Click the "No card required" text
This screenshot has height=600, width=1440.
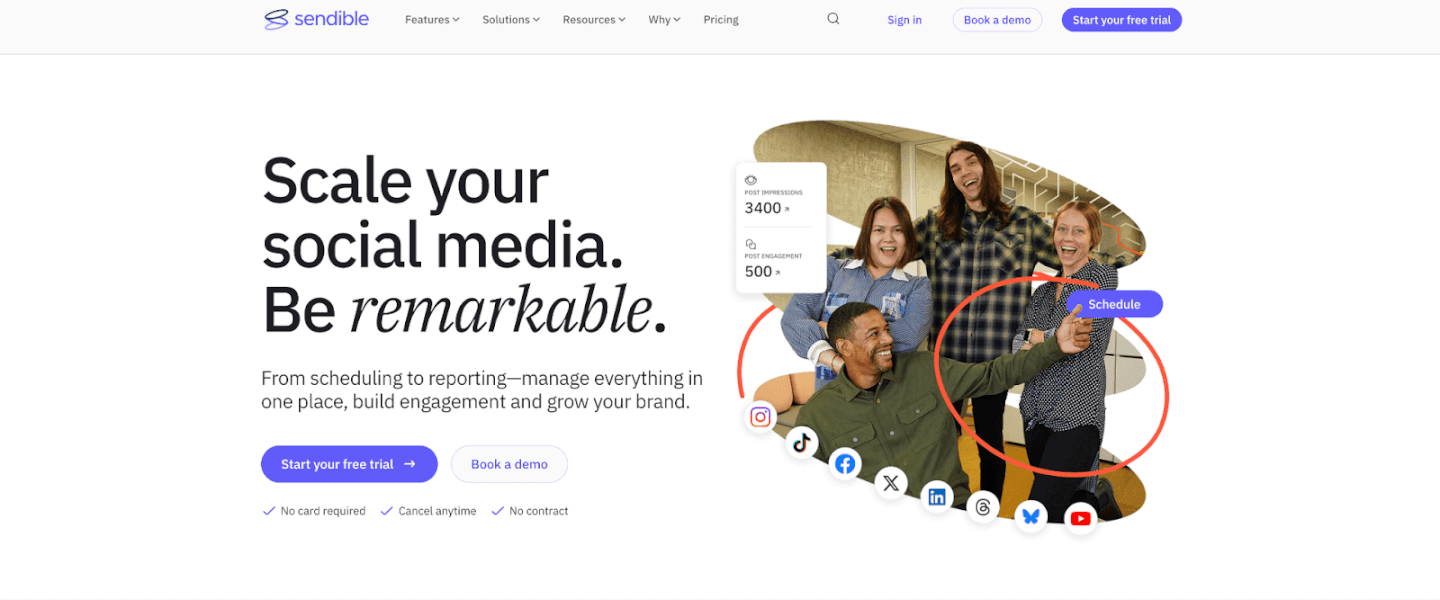pos(323,511)
